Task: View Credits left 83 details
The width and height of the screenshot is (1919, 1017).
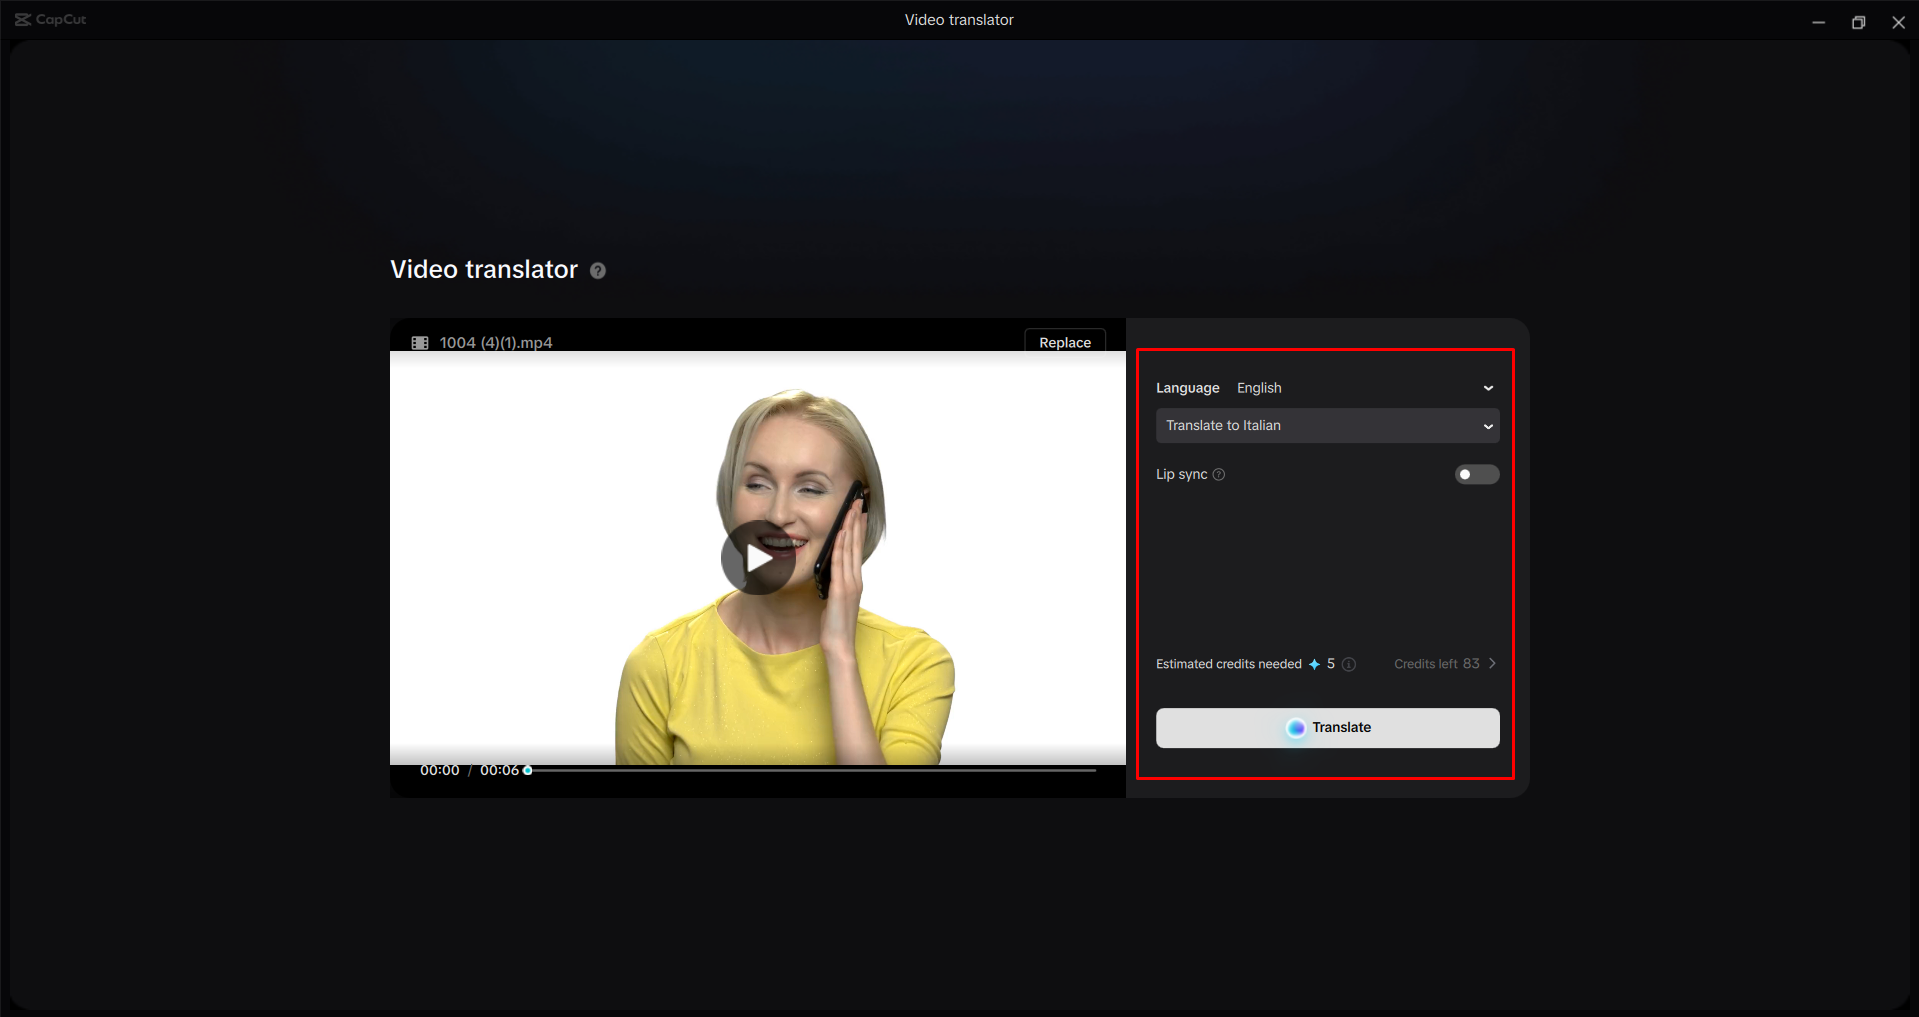Action: pyautogui.click(x=1436, y=663)
